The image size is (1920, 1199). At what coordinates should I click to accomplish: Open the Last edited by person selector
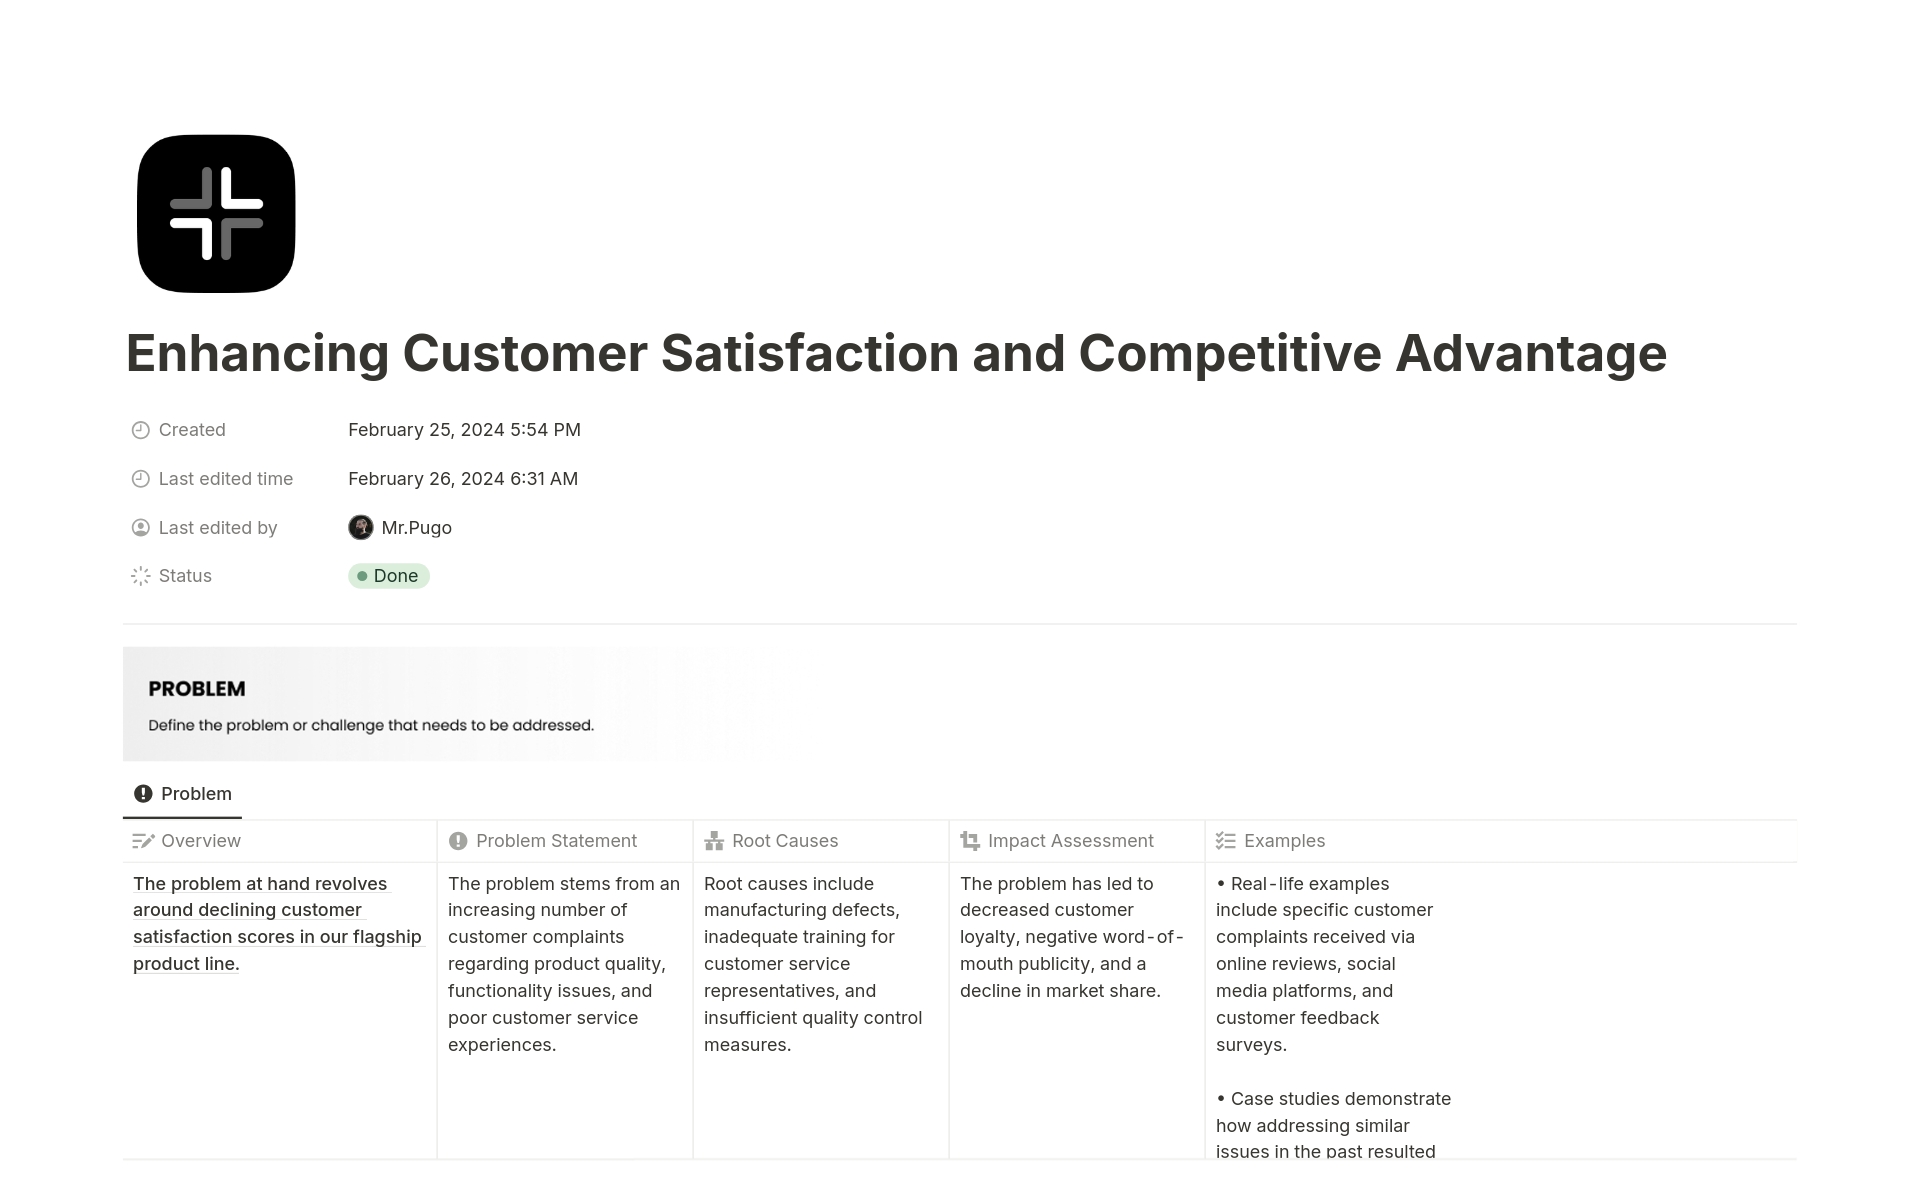coord(404,527)
